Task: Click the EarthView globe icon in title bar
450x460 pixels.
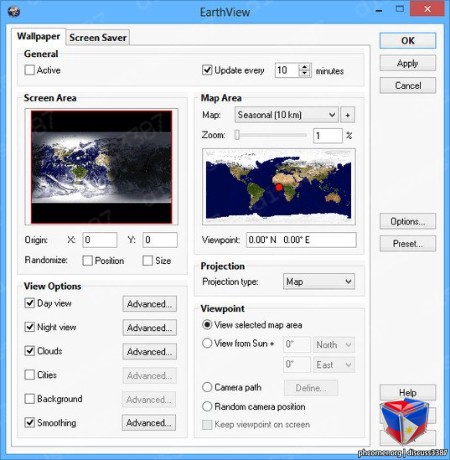Action: pyautogui.click(x=14, y=11)
